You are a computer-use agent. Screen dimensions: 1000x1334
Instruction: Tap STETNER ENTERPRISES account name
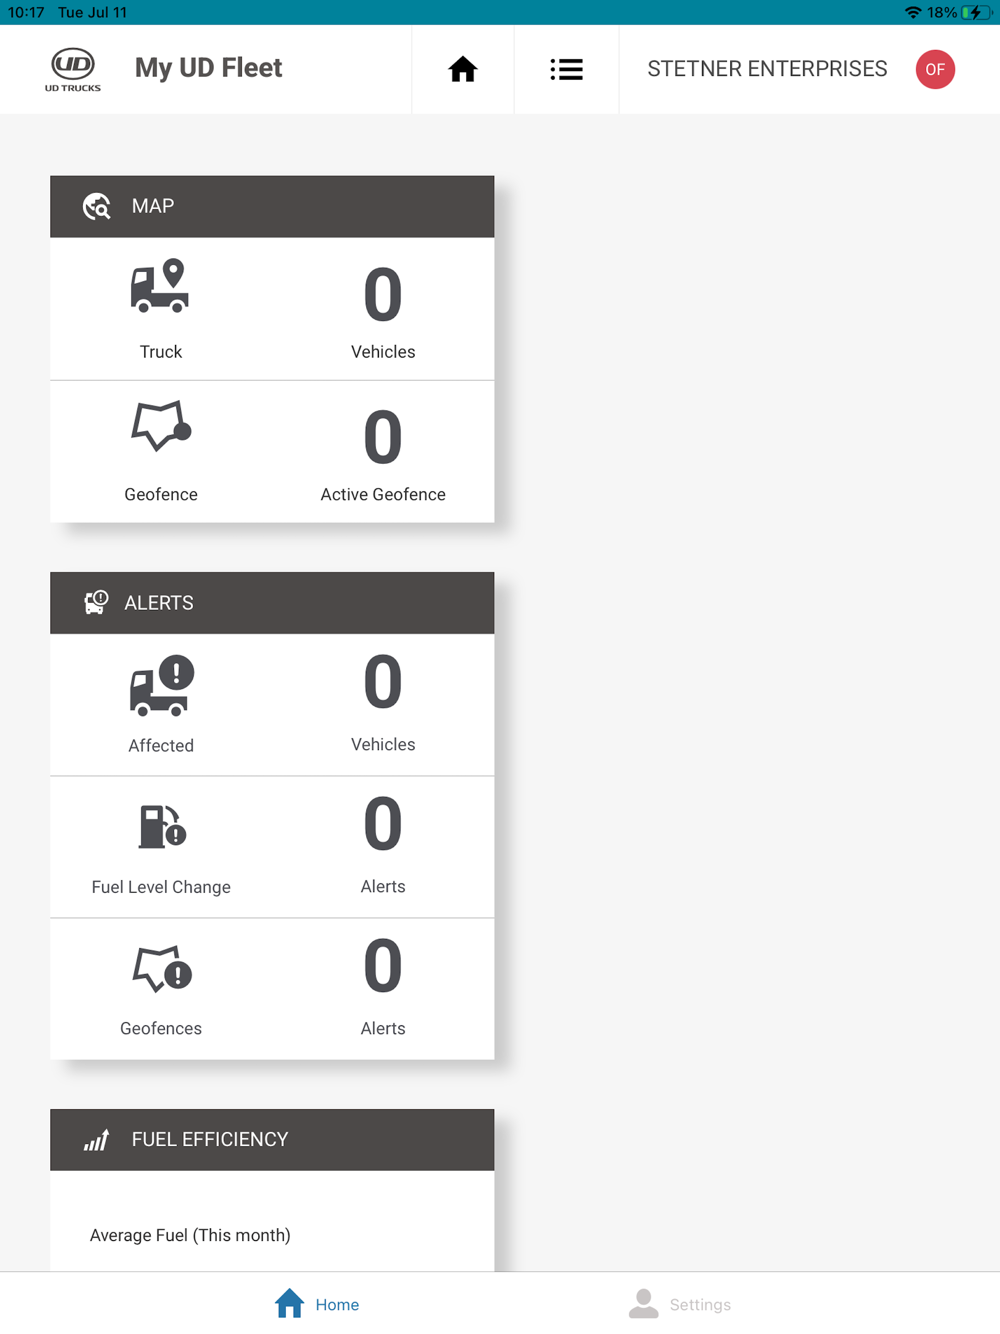click(767, 69)
